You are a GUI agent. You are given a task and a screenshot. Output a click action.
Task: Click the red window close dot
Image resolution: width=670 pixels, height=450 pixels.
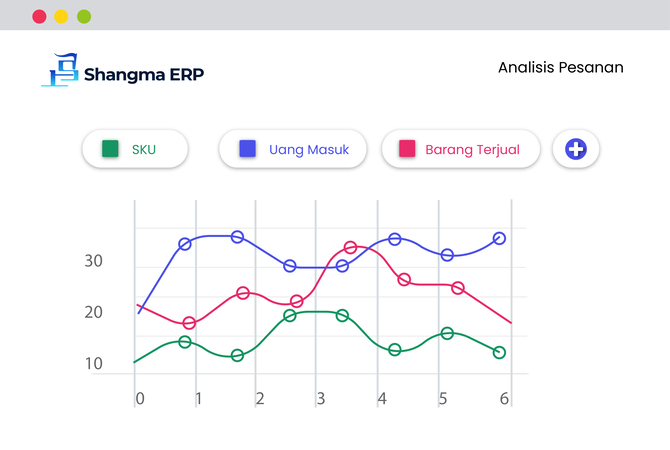(x=39, y=16)
